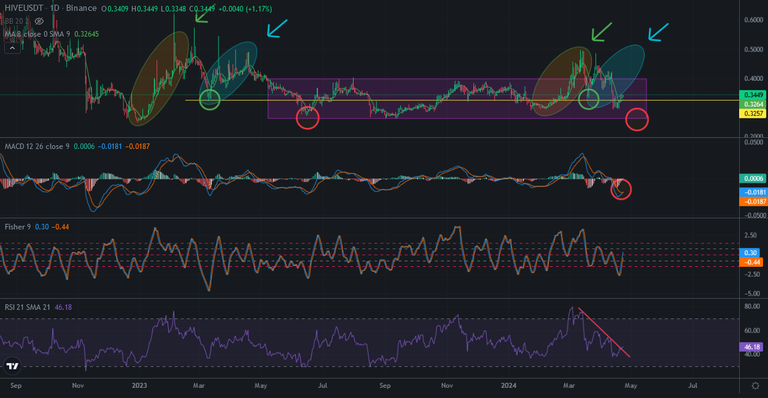Click the 0.3264 moving average price label
The height and width of the screenshot is (398, 768).
[x=753, y=104]
